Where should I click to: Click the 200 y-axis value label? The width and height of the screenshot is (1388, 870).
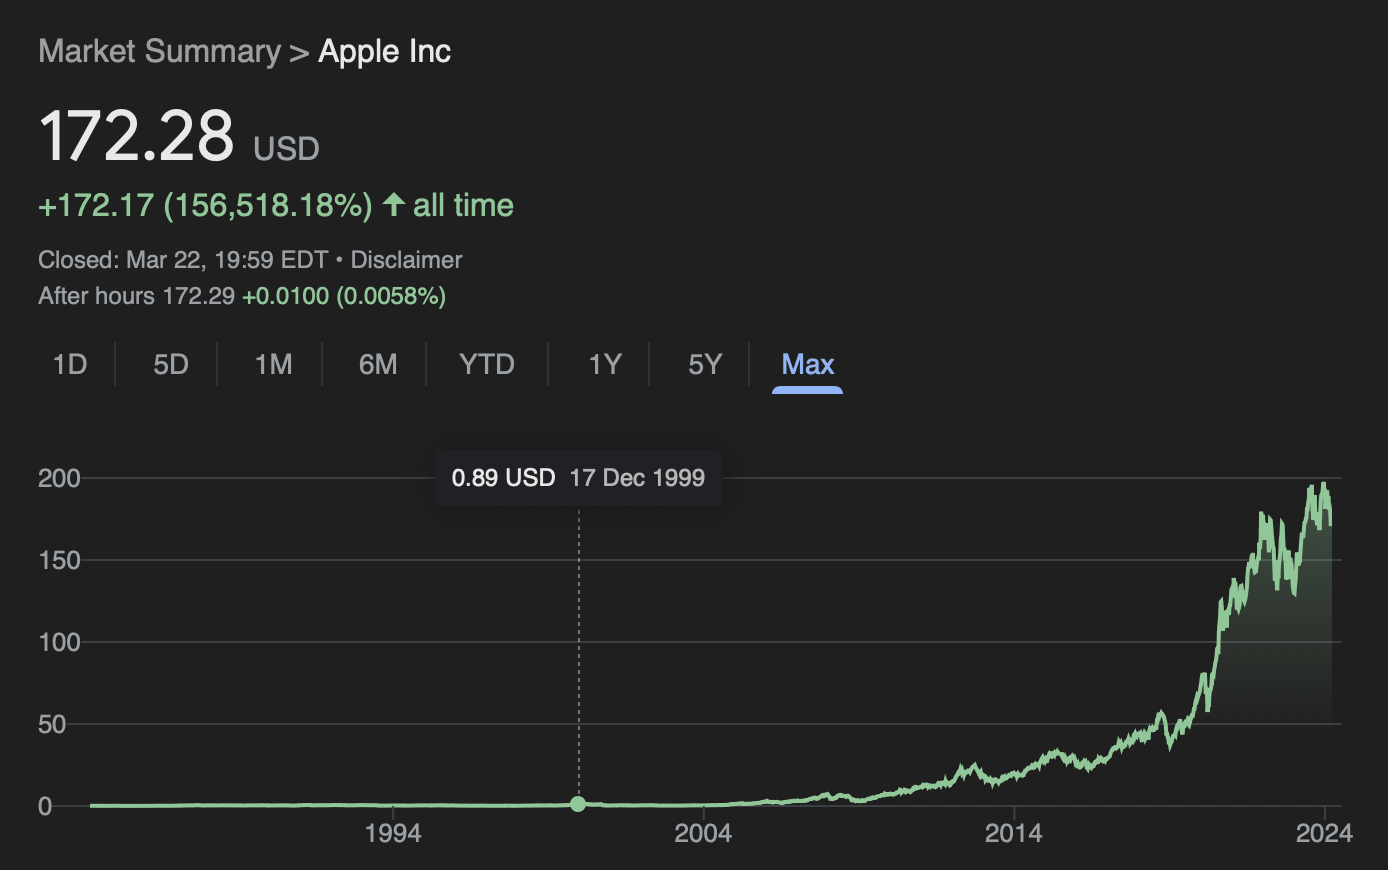point(59,478)
